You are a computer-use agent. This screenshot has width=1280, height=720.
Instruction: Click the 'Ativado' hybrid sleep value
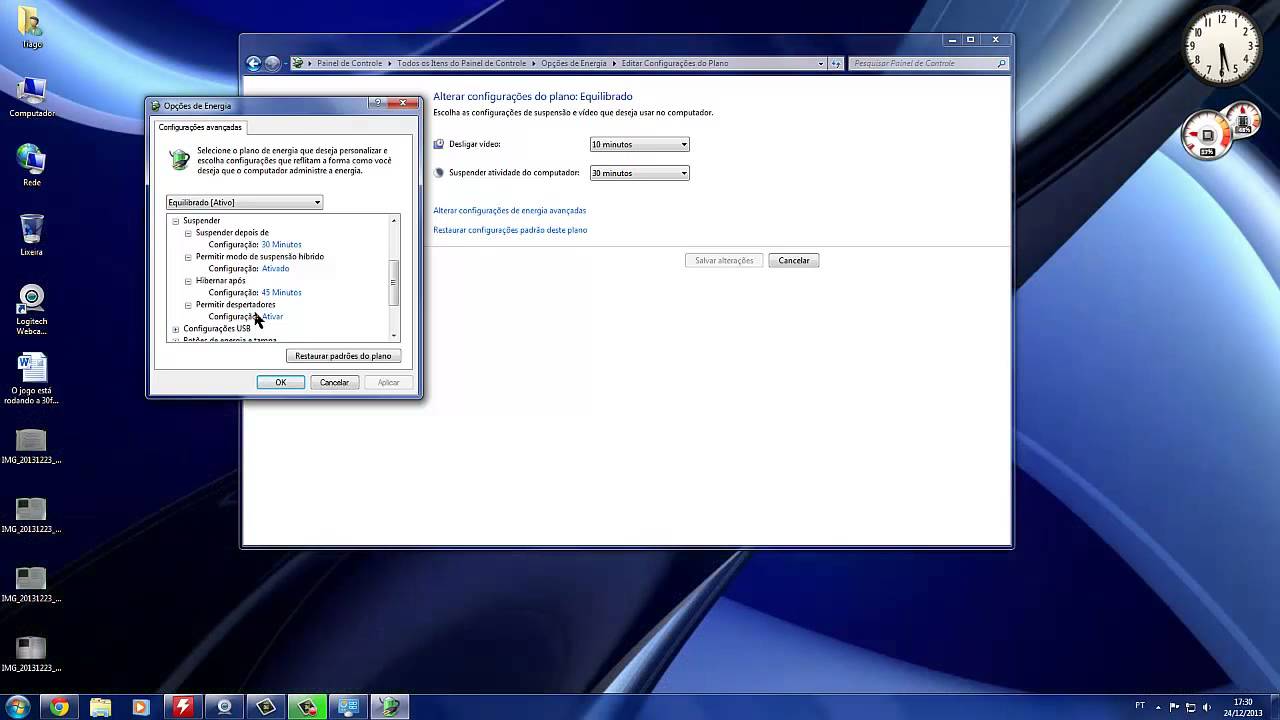275,269
